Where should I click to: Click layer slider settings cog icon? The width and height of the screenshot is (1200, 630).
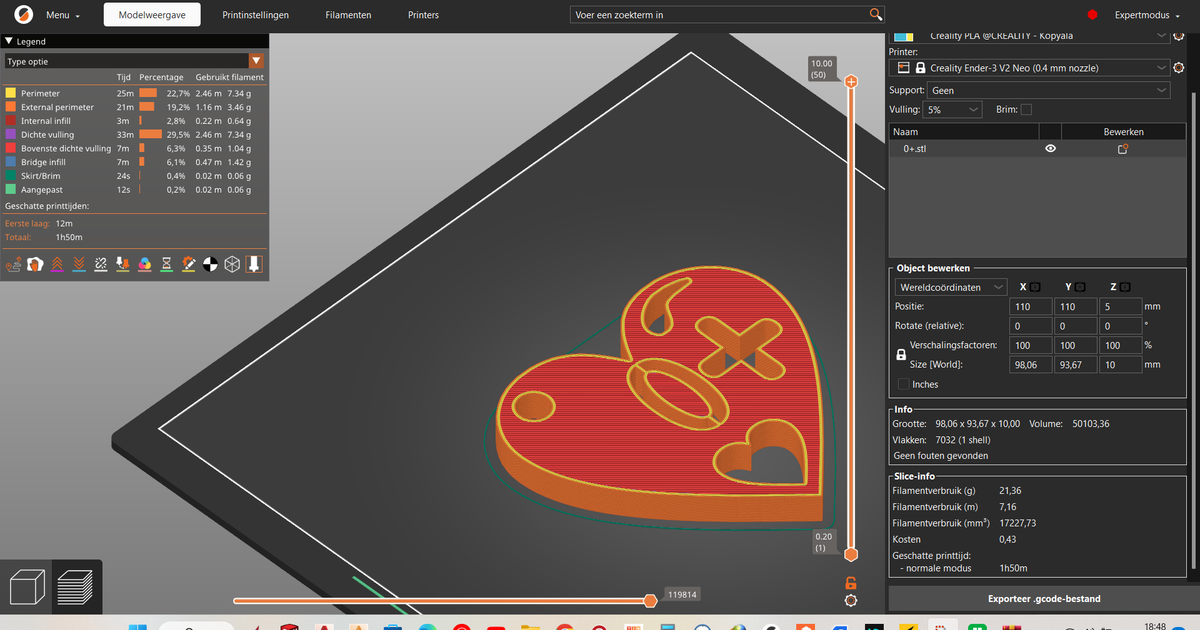[850, 600]
